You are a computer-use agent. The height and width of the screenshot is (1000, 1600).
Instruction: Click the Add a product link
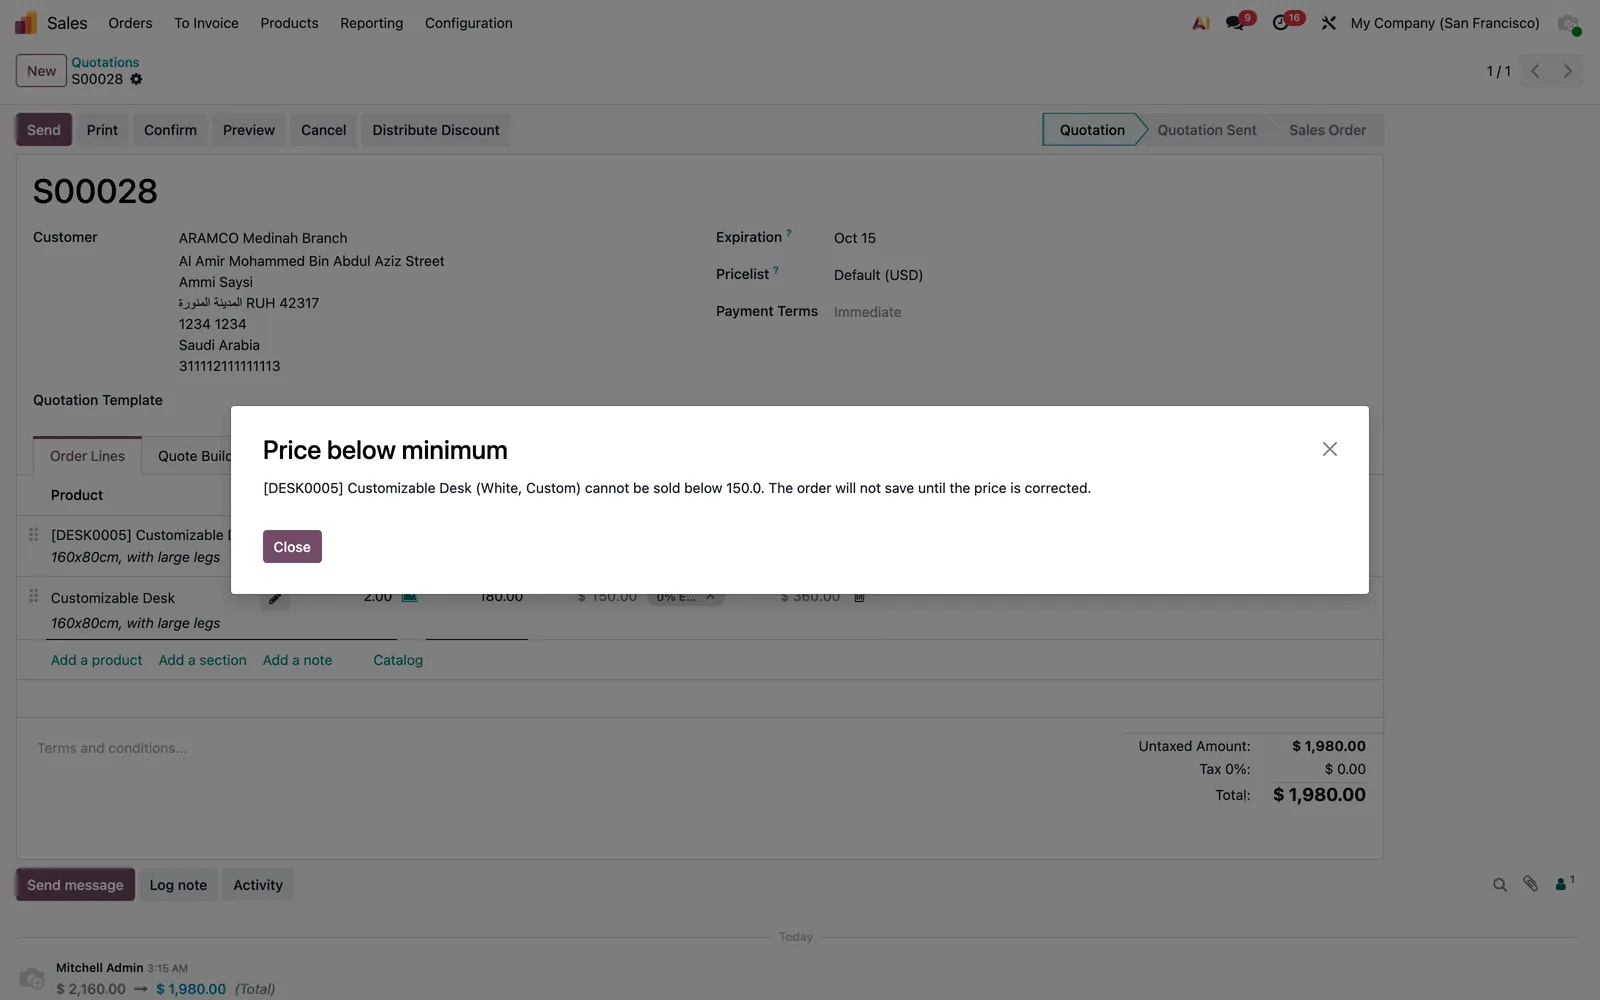click(96, 660)
